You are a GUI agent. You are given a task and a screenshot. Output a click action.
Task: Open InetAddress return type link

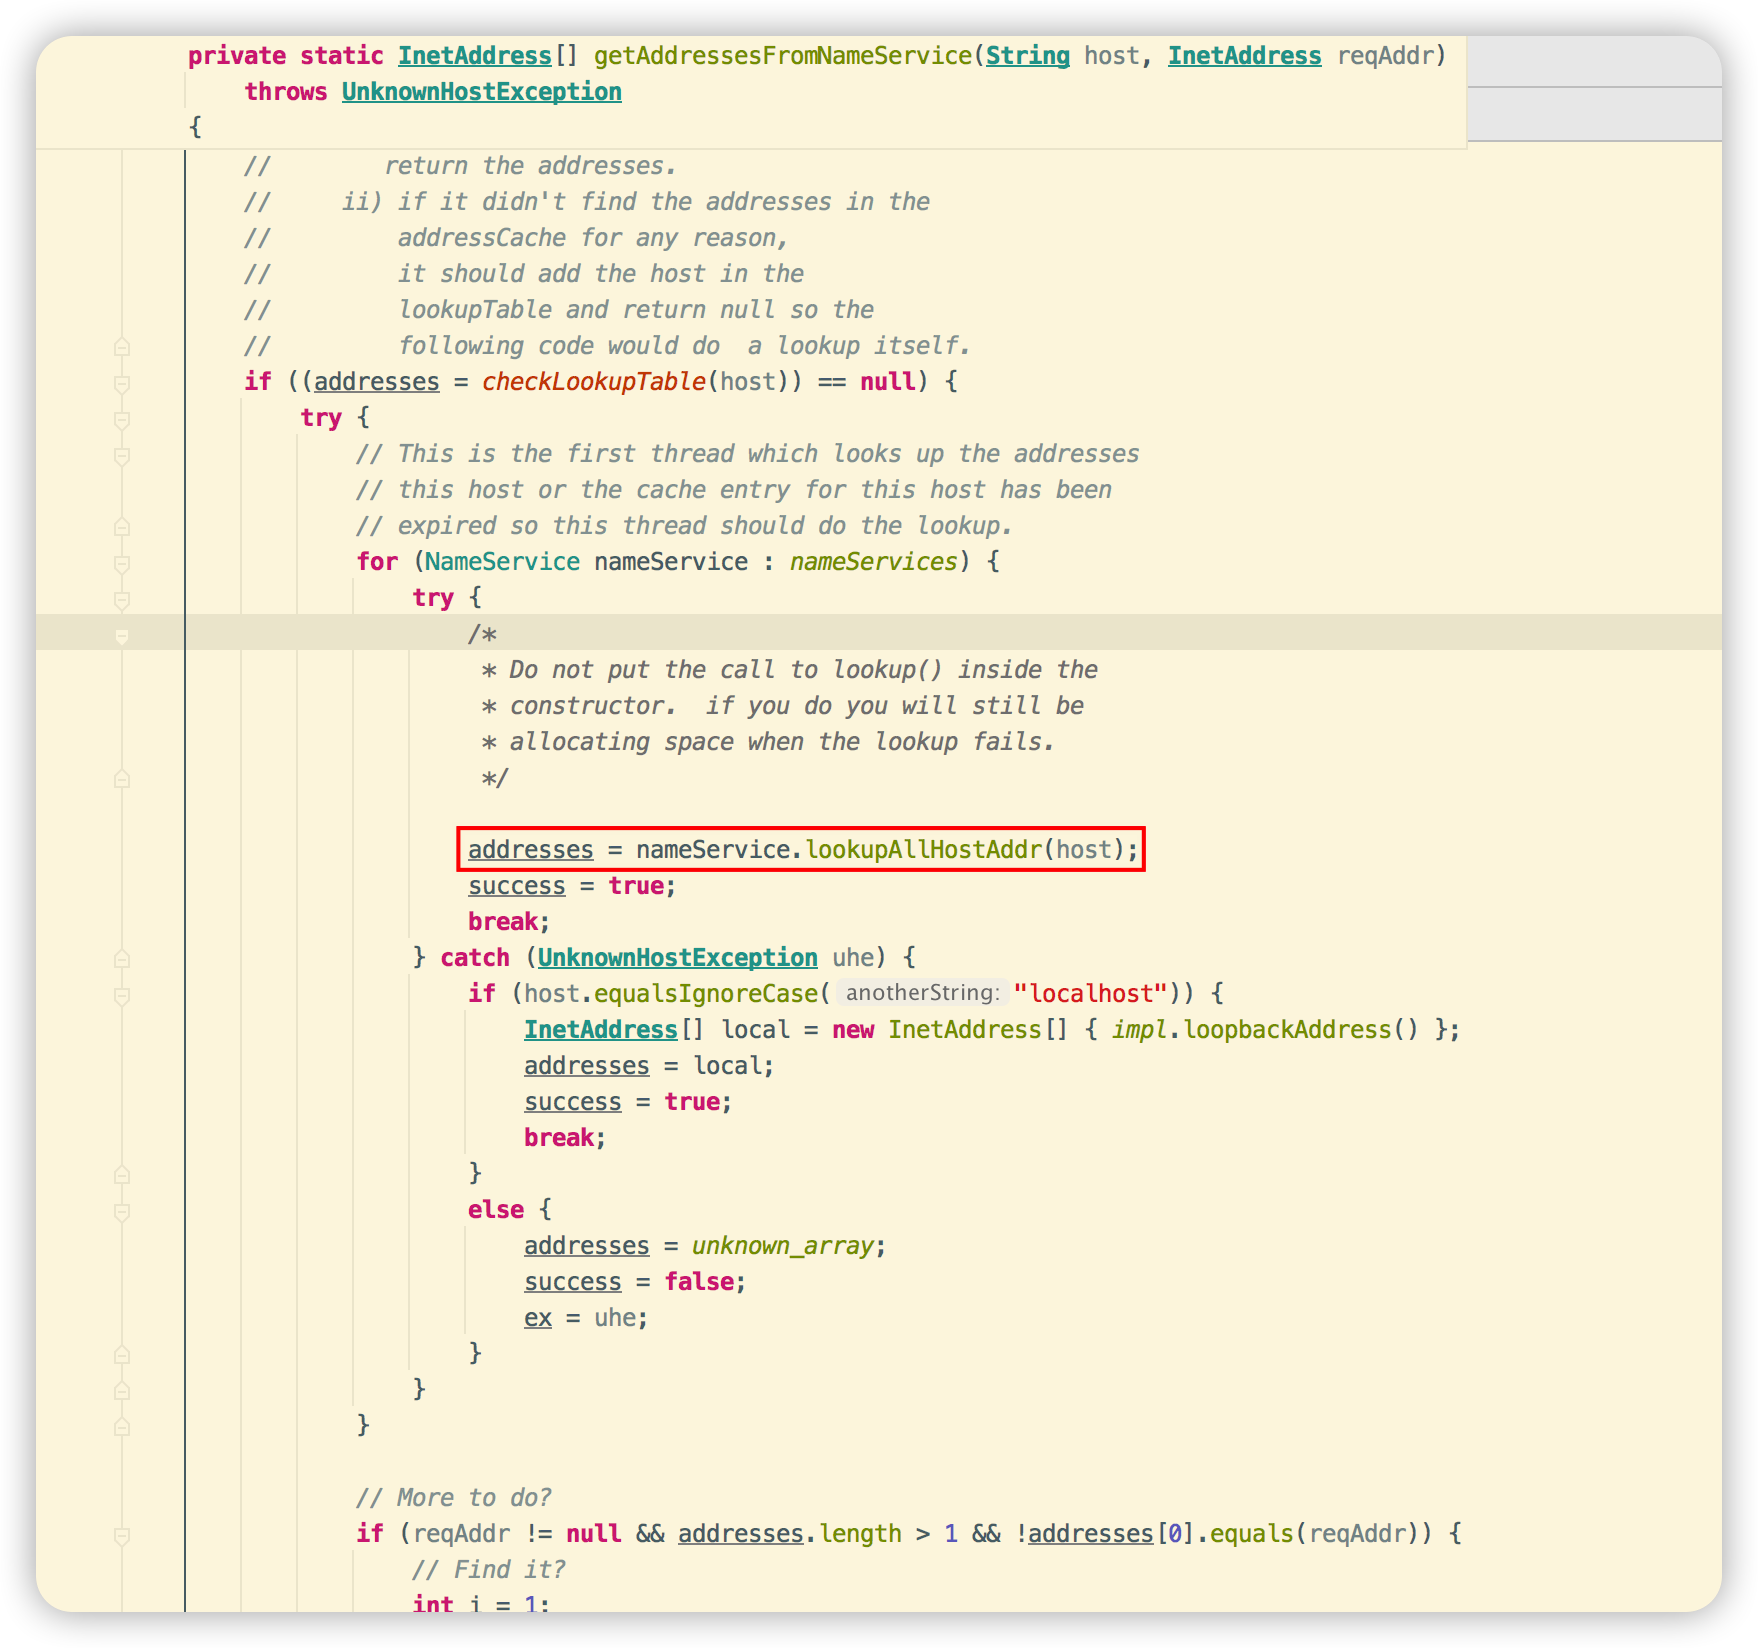pyautogui.click(x=474, y=56)
